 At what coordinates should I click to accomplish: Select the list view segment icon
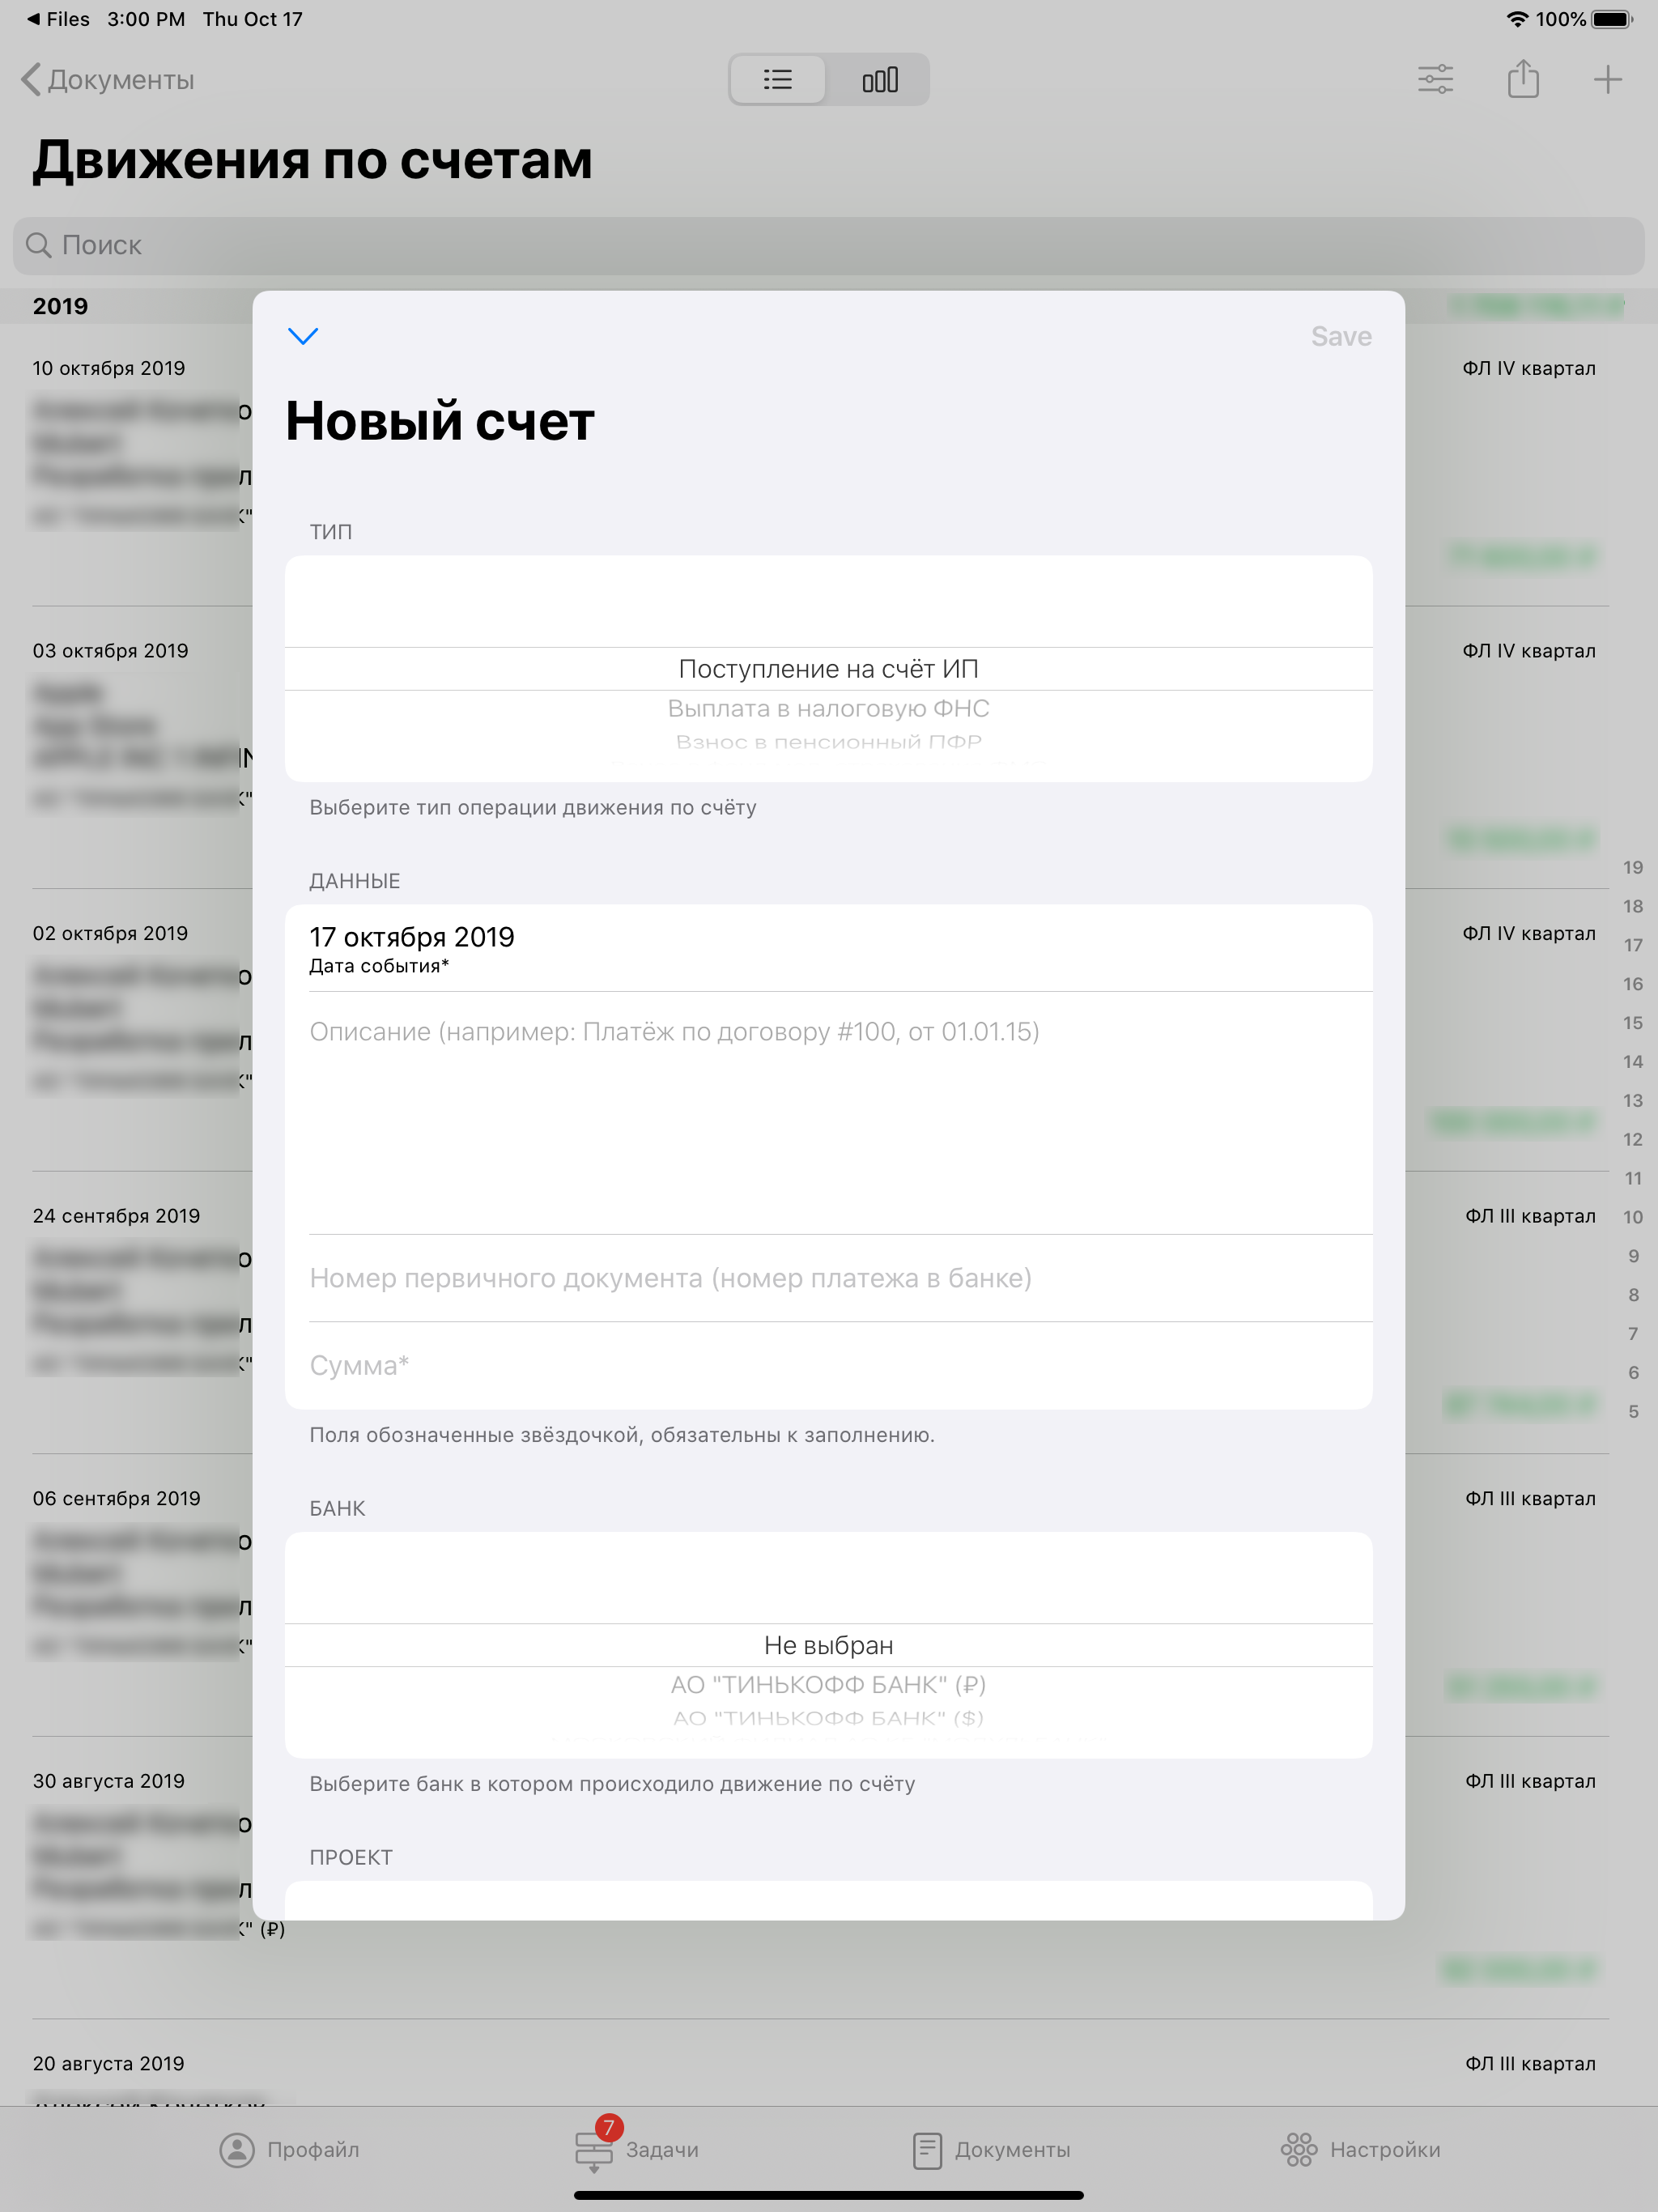(778, 79)
